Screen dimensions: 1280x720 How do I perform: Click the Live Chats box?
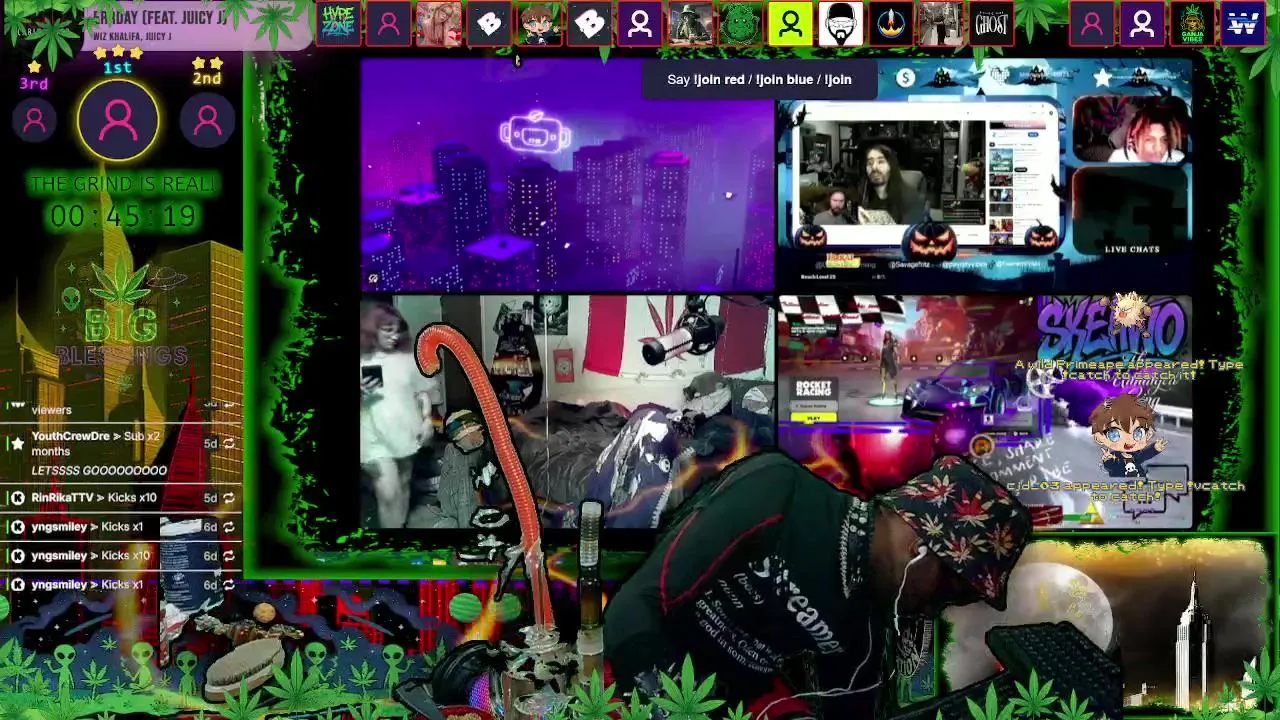point(1131,212)
